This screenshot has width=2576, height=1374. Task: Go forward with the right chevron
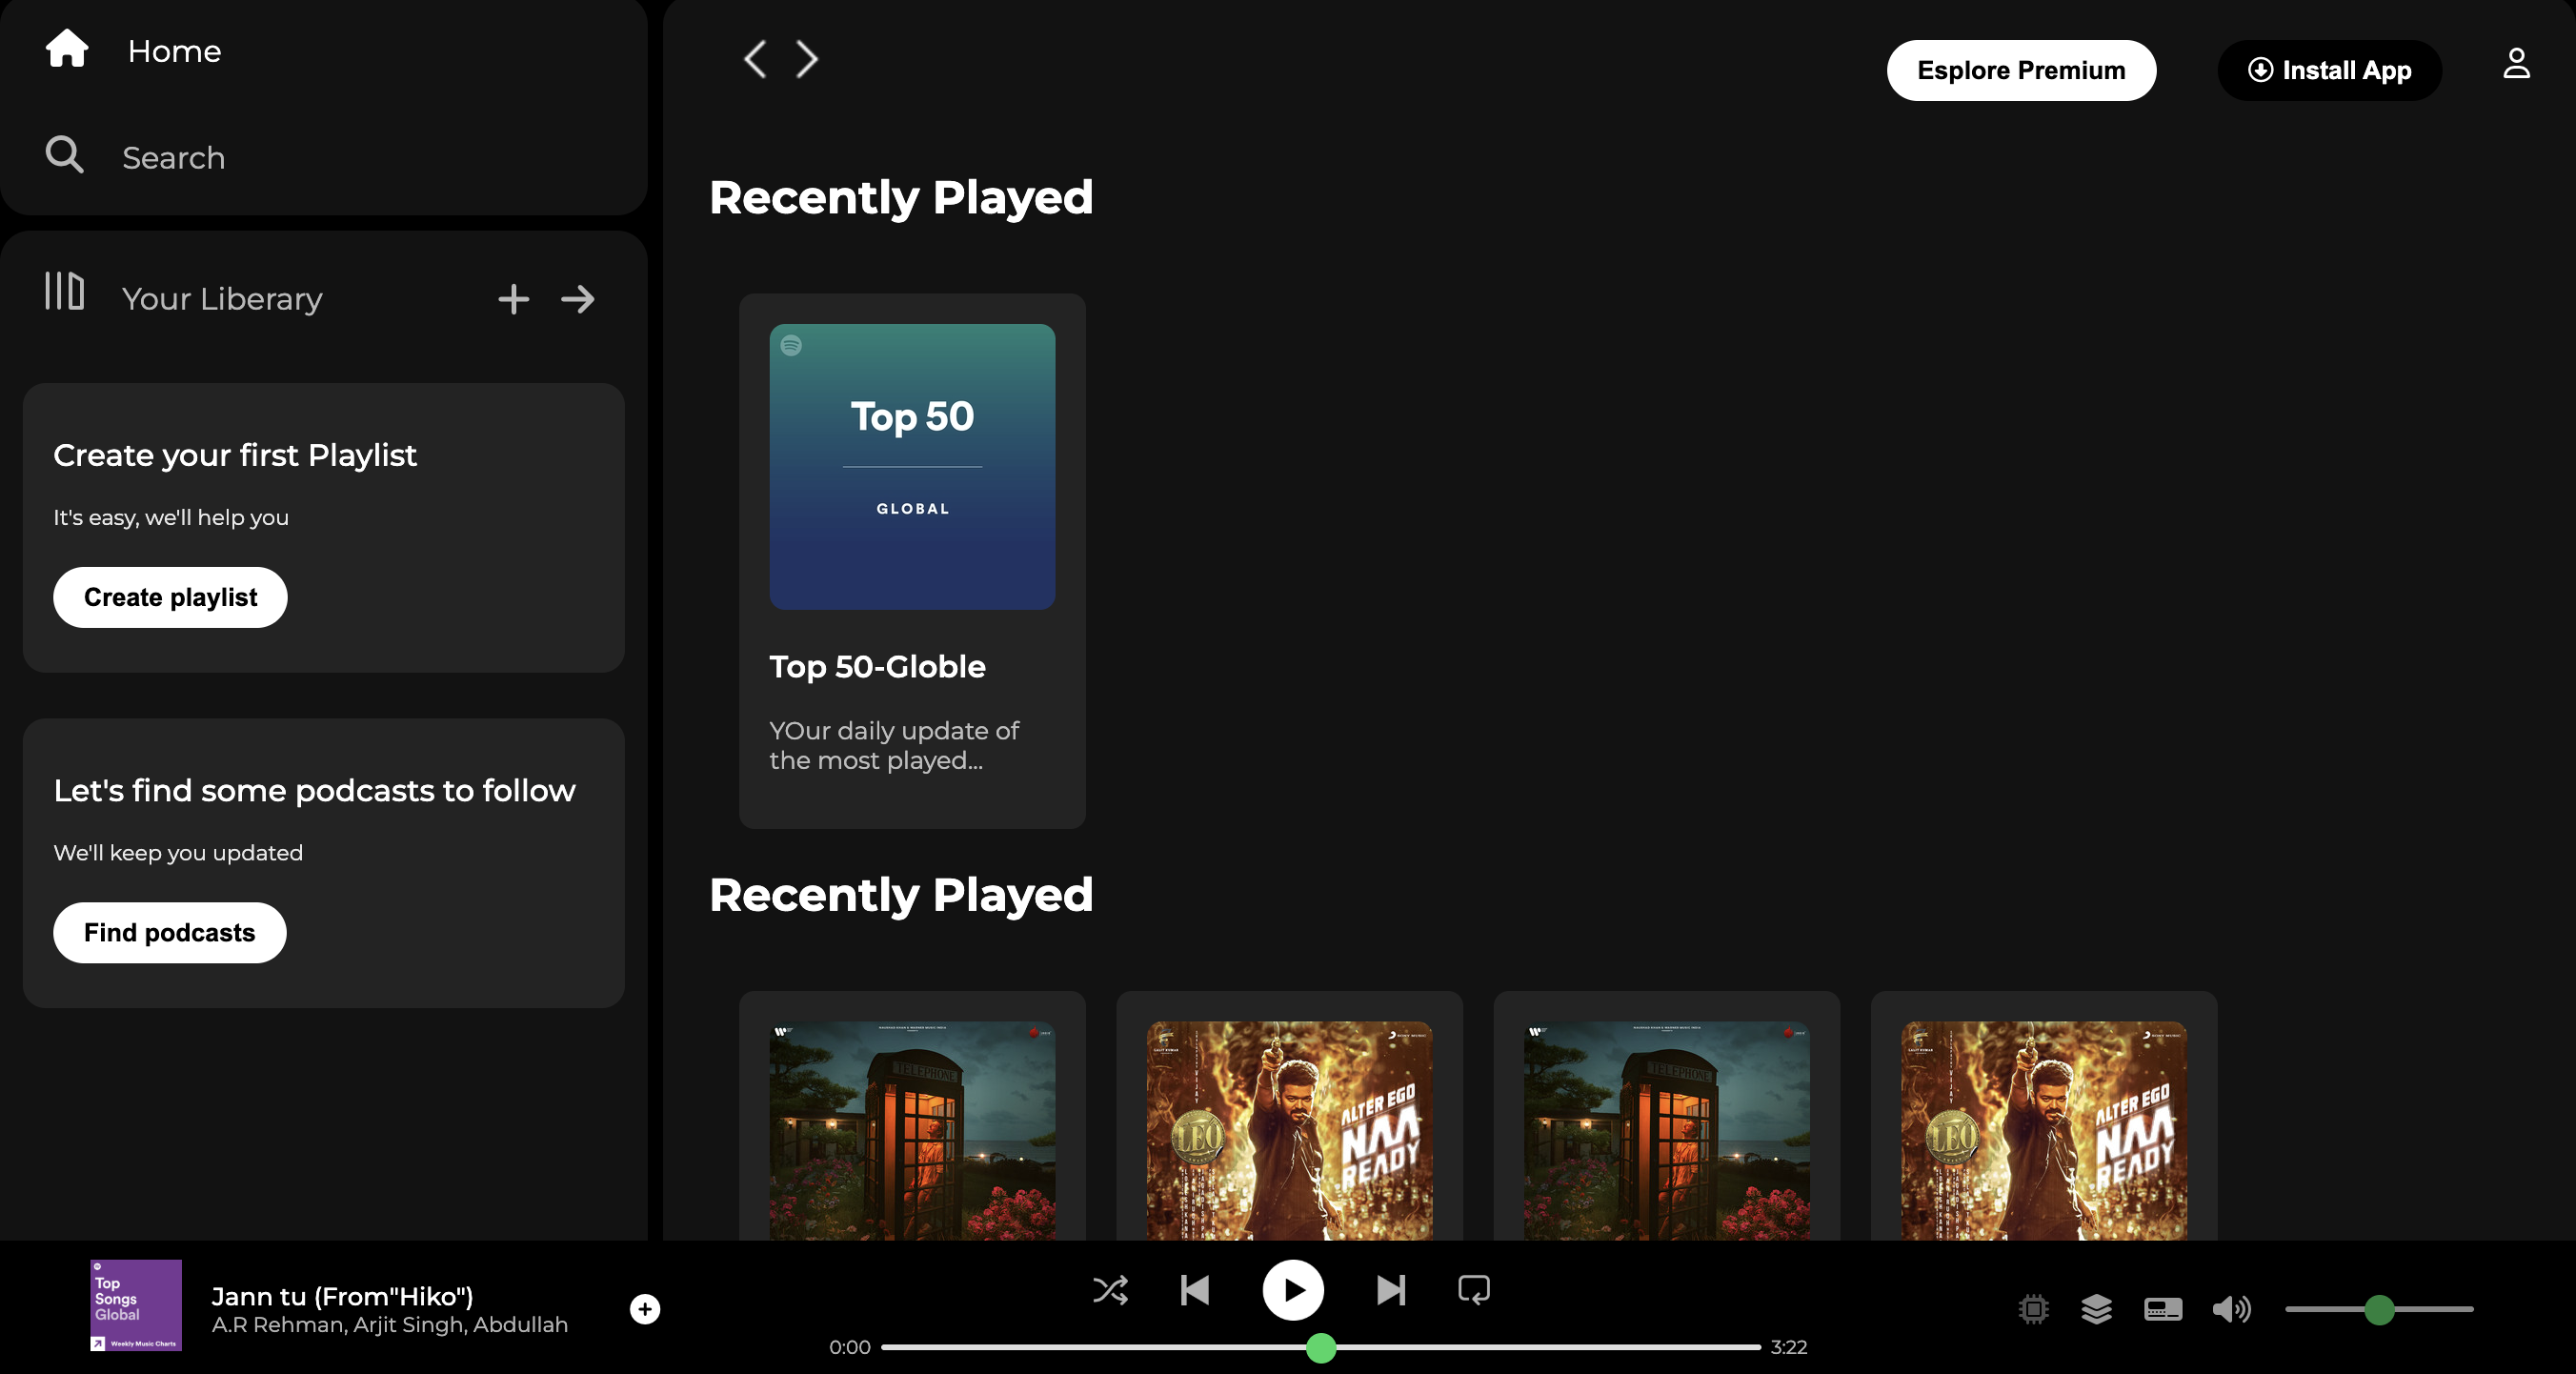tap(807, 59)
